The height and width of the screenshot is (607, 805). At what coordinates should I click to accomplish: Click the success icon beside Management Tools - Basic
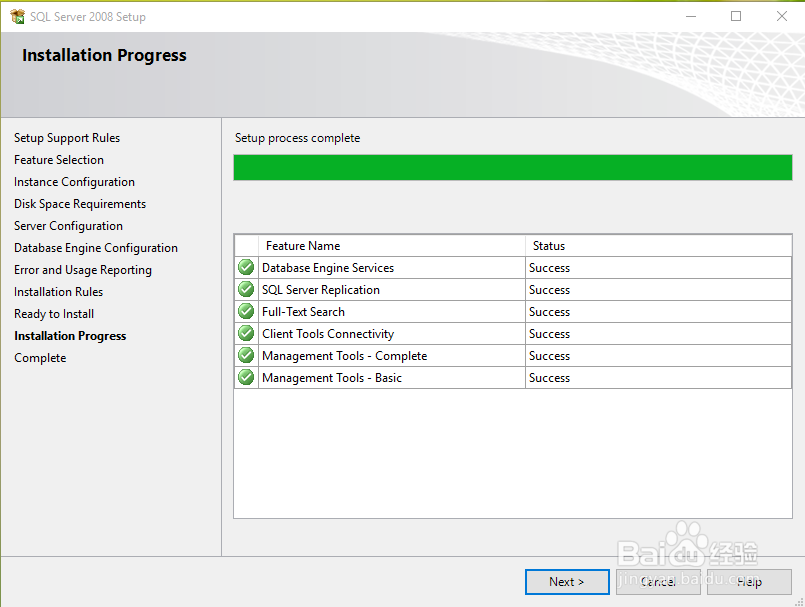[246, 377]
